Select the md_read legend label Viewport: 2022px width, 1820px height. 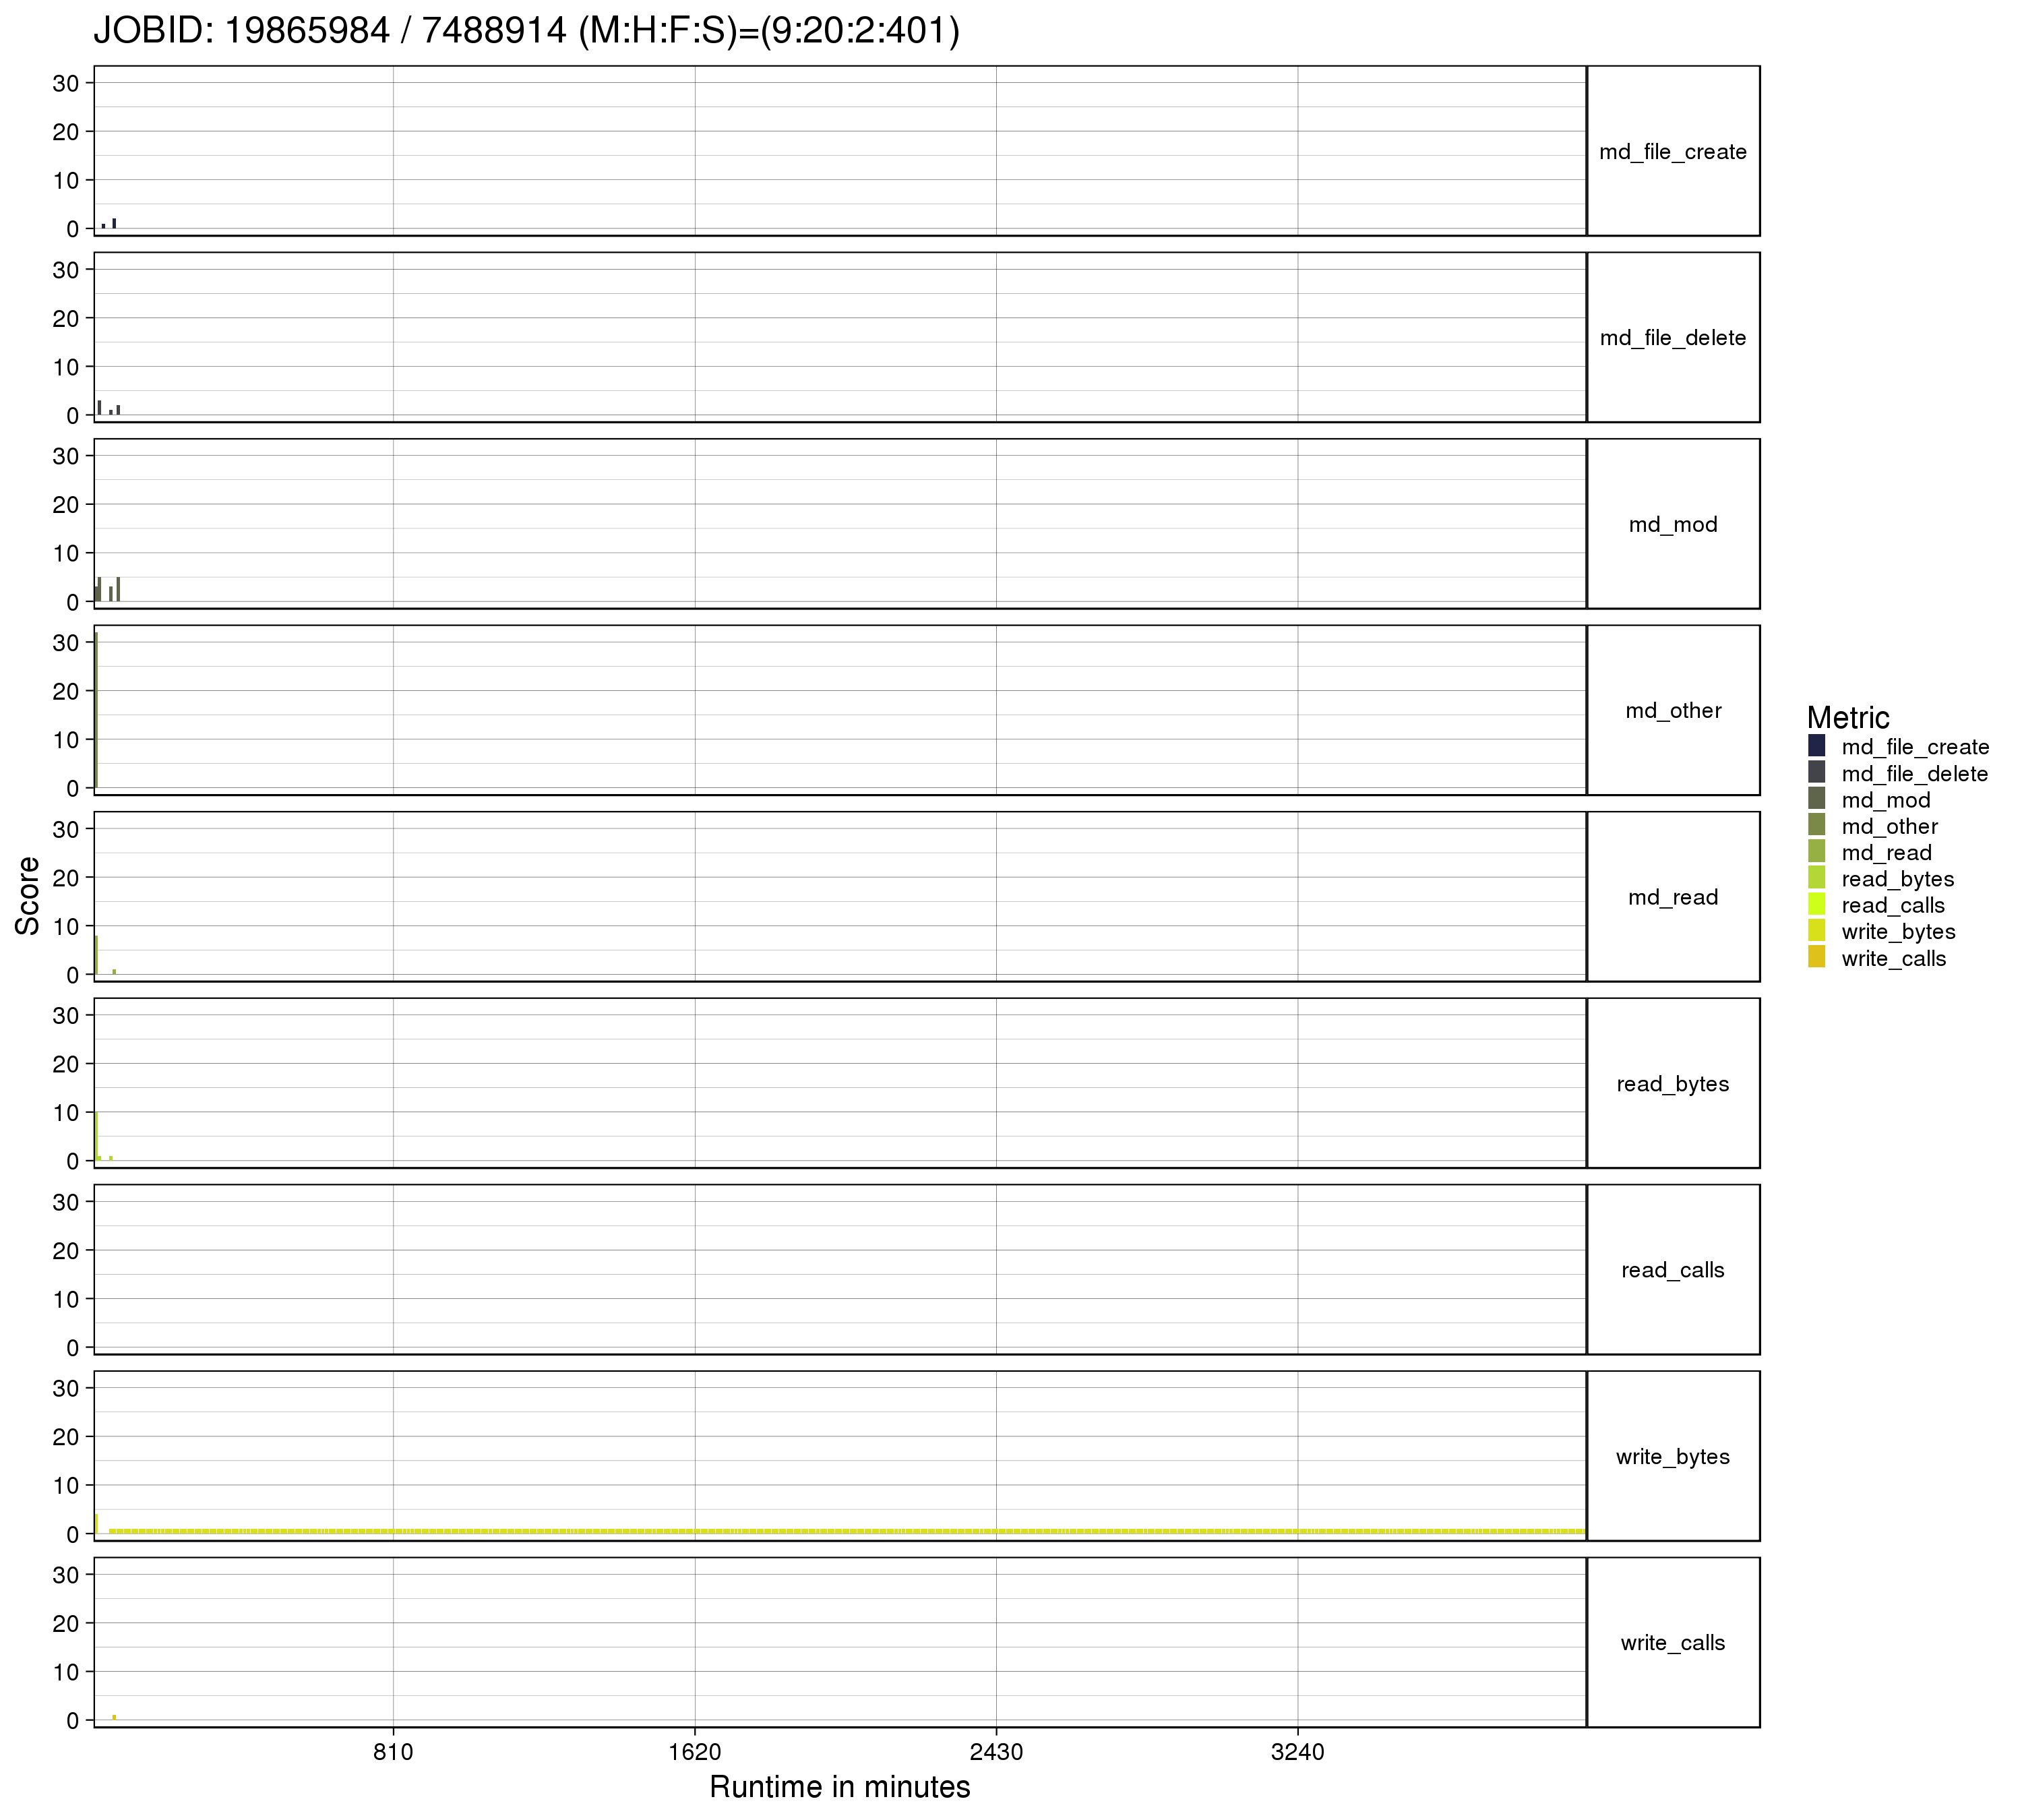pos(1886,853)
